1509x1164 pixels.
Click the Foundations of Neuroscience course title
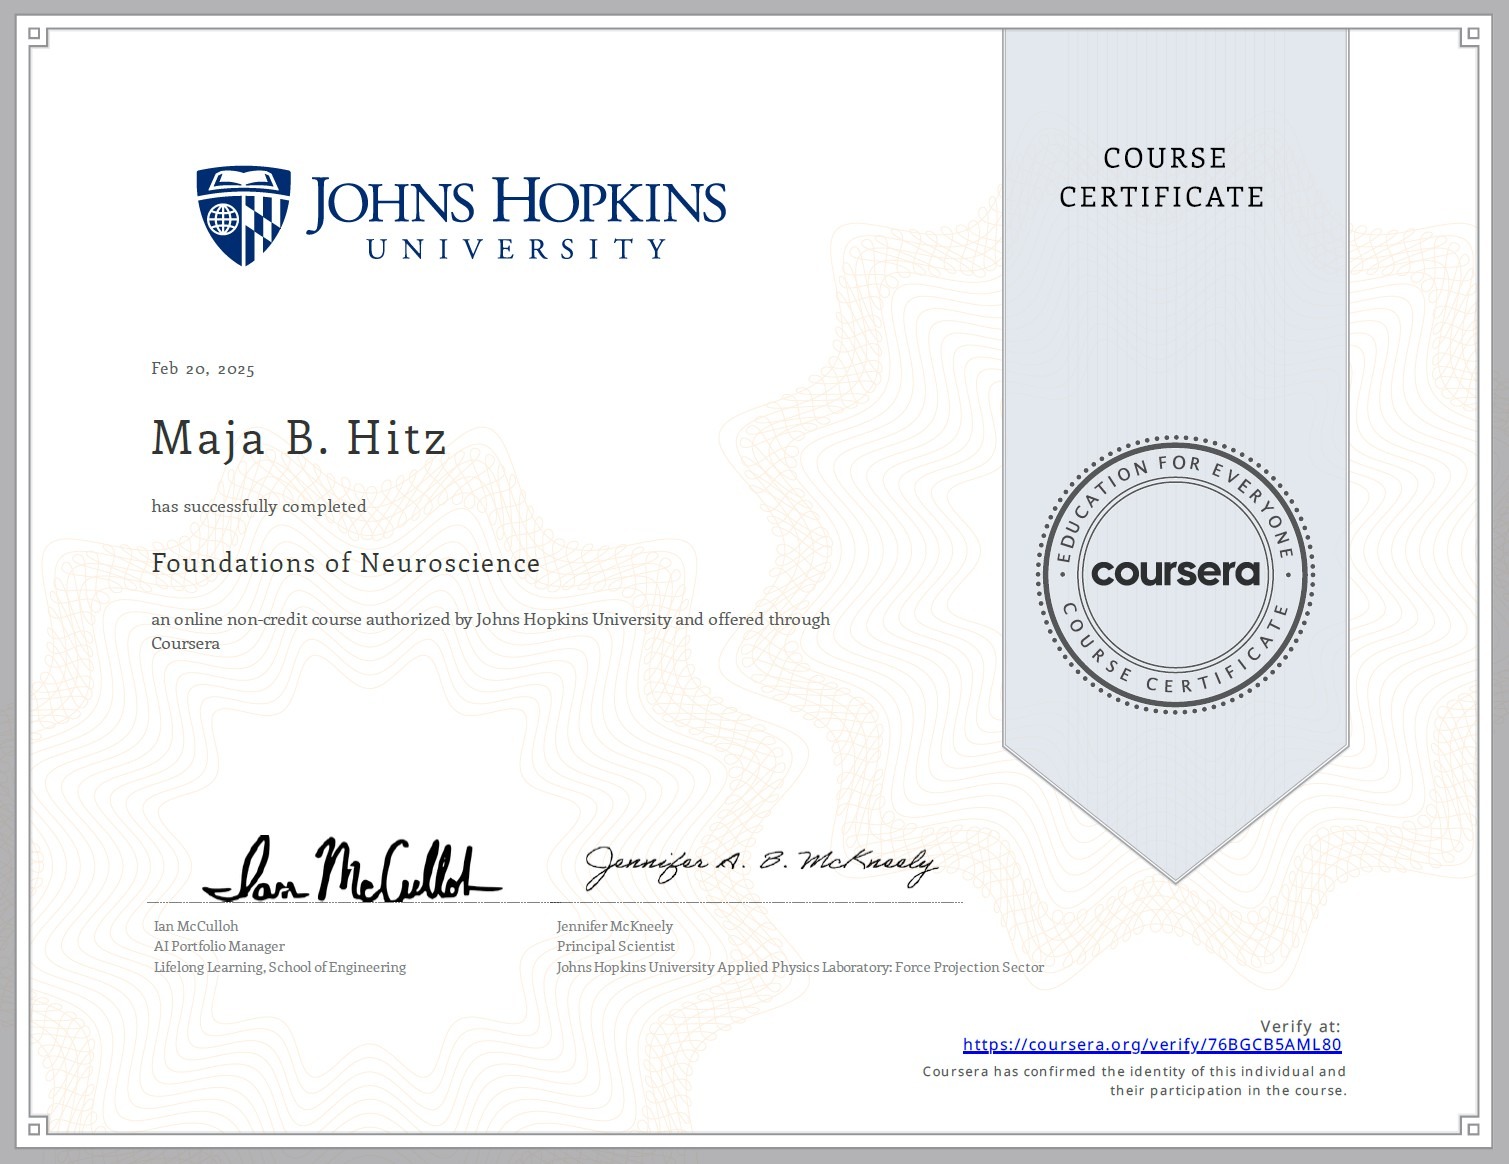pos(346,563)
